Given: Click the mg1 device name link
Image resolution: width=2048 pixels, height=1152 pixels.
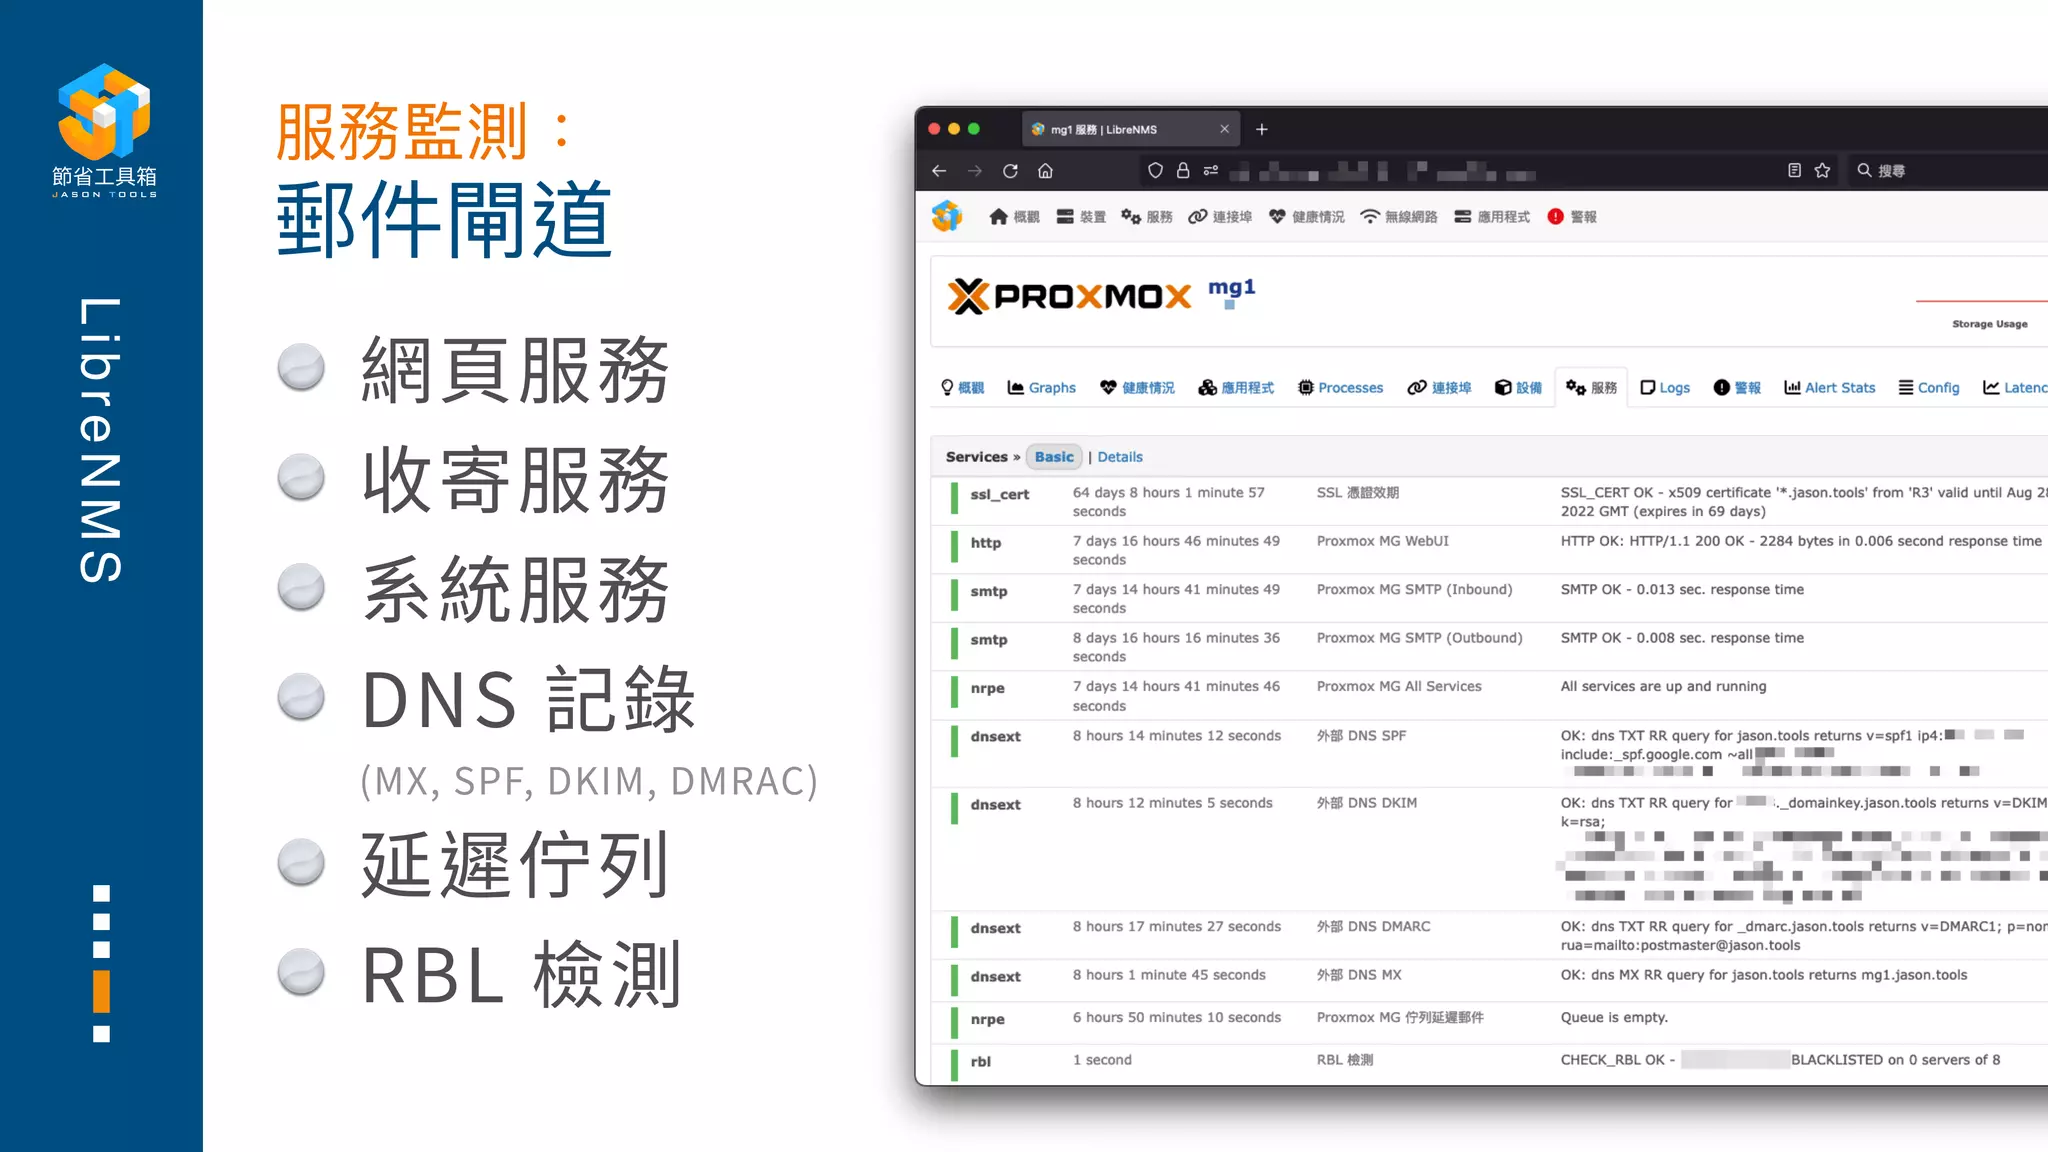Looking at the screenshot, I should coord(1231,287).
